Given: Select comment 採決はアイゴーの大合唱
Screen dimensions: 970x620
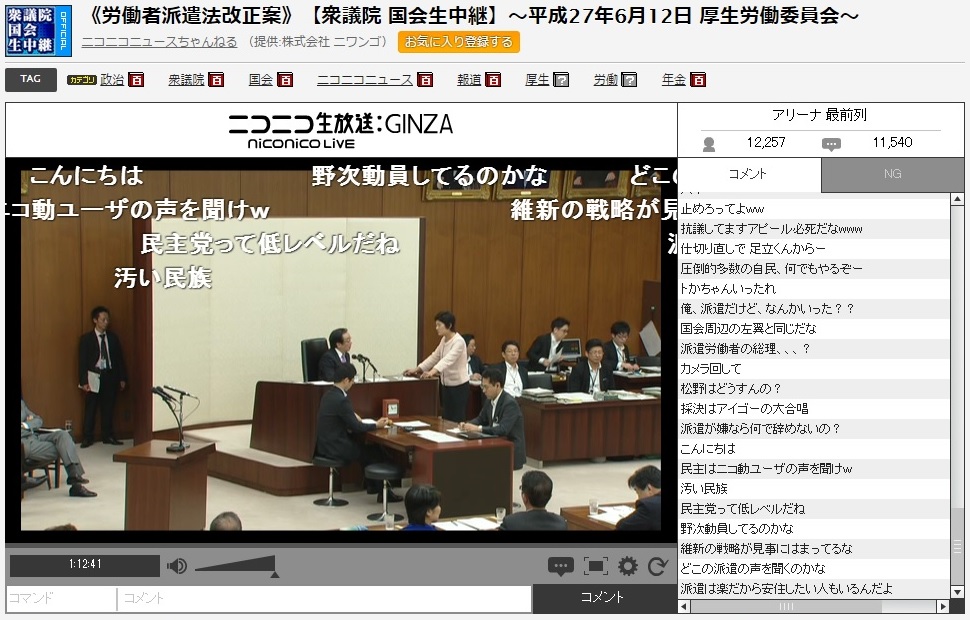Looking at the screenshot, I should [x=813, y=409].
